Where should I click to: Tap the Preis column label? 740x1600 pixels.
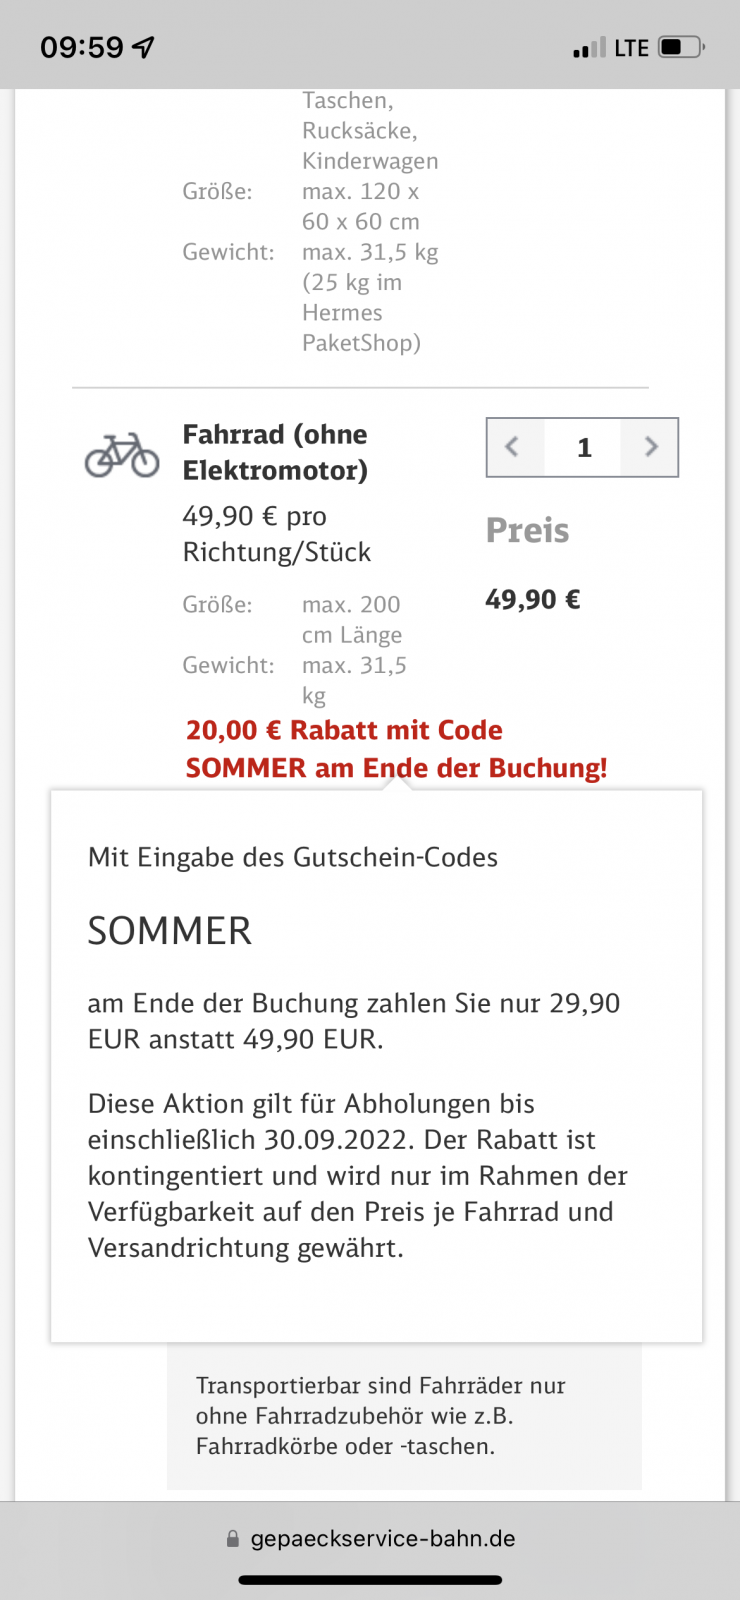click(x=527, y=530)
